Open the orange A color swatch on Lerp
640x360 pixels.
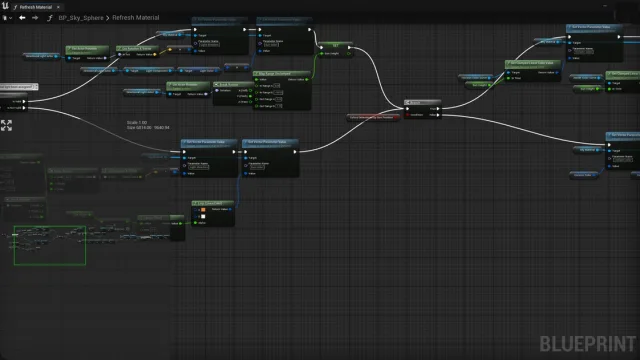click(x=203, y=210)
